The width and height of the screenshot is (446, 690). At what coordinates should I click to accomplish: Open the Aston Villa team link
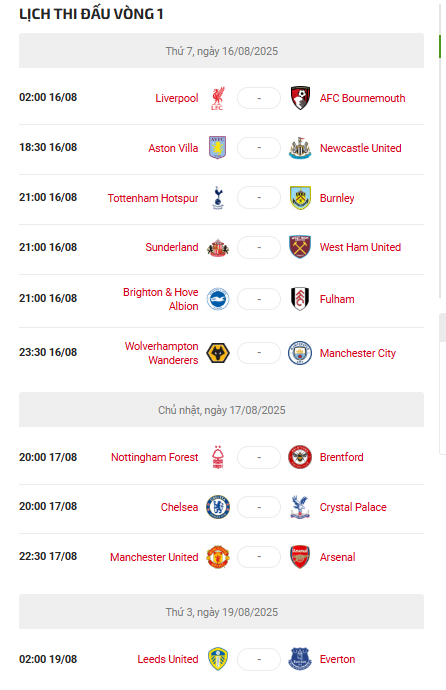coord(173,148)
